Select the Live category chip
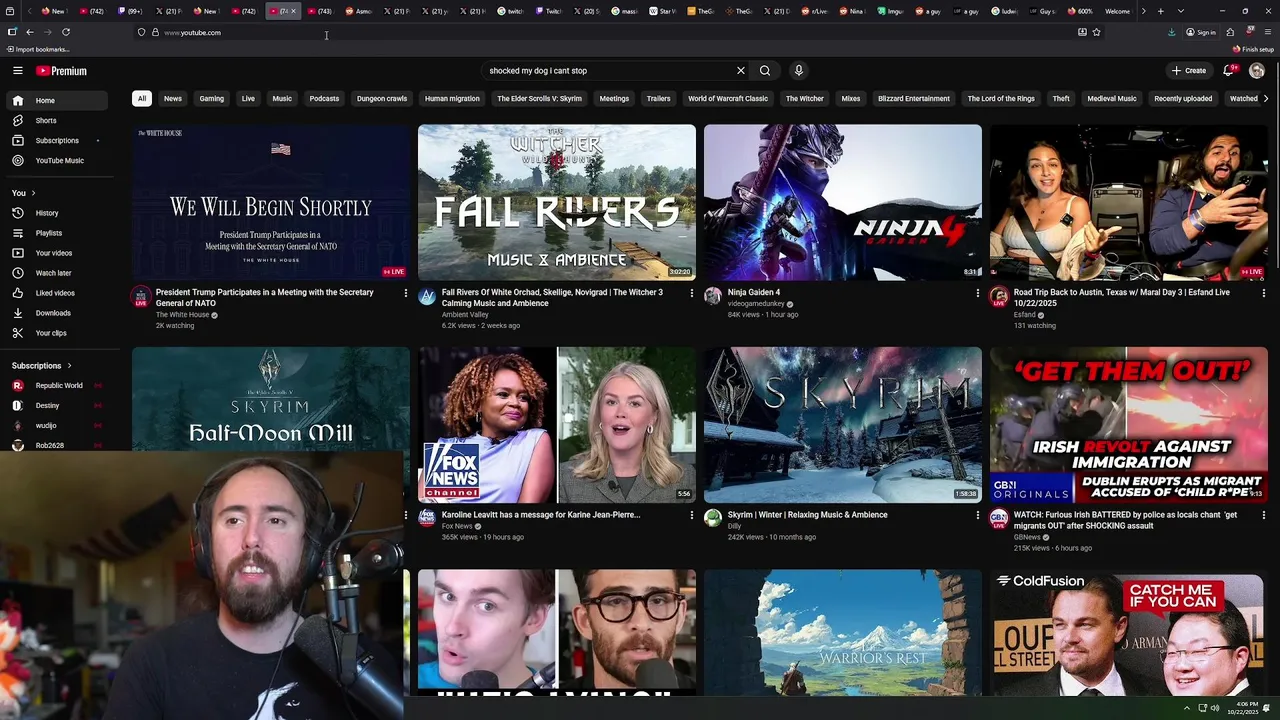 point(248,99)
